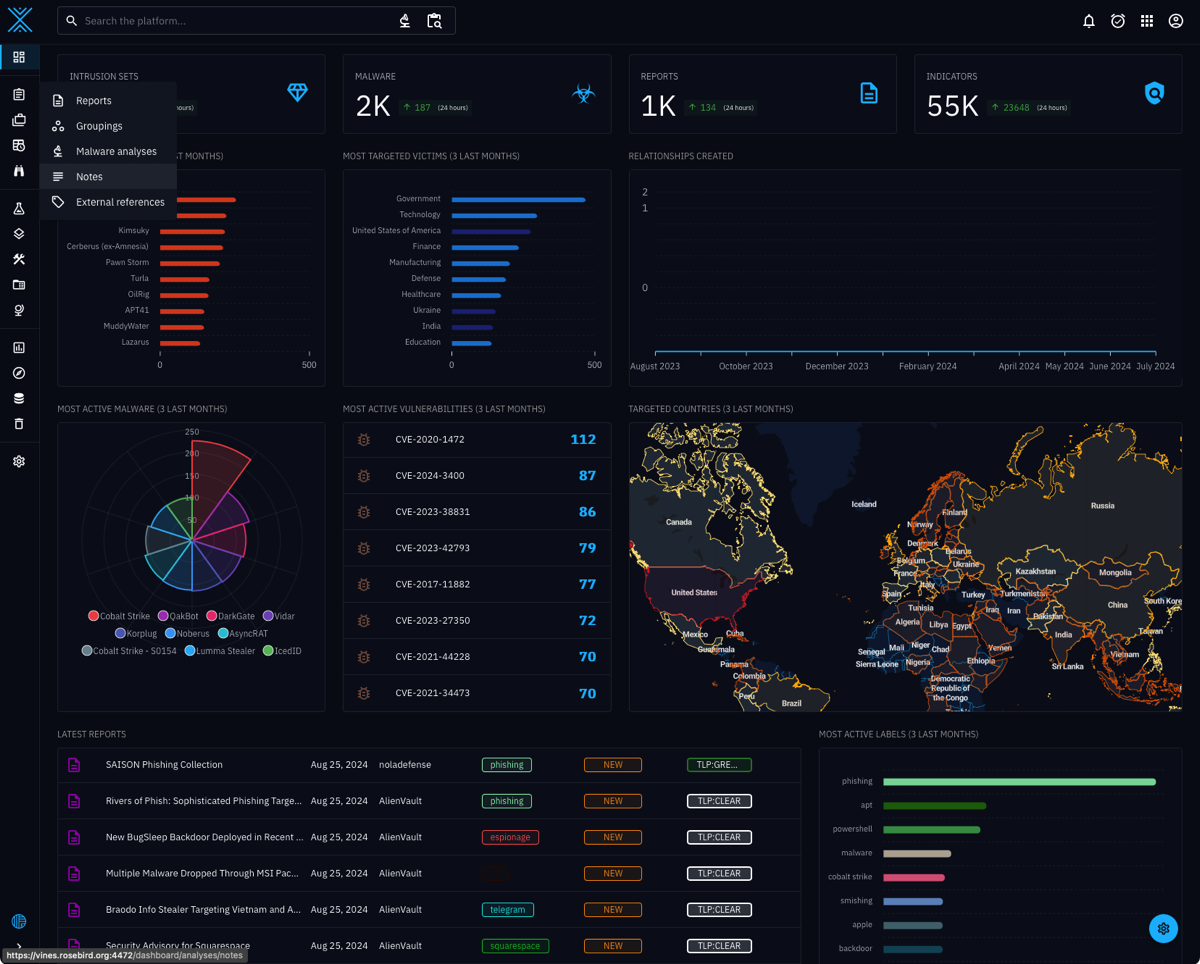1200x964 pixels.
Task: Open the triggers alarm clock icon
Action: (1118, 21)
